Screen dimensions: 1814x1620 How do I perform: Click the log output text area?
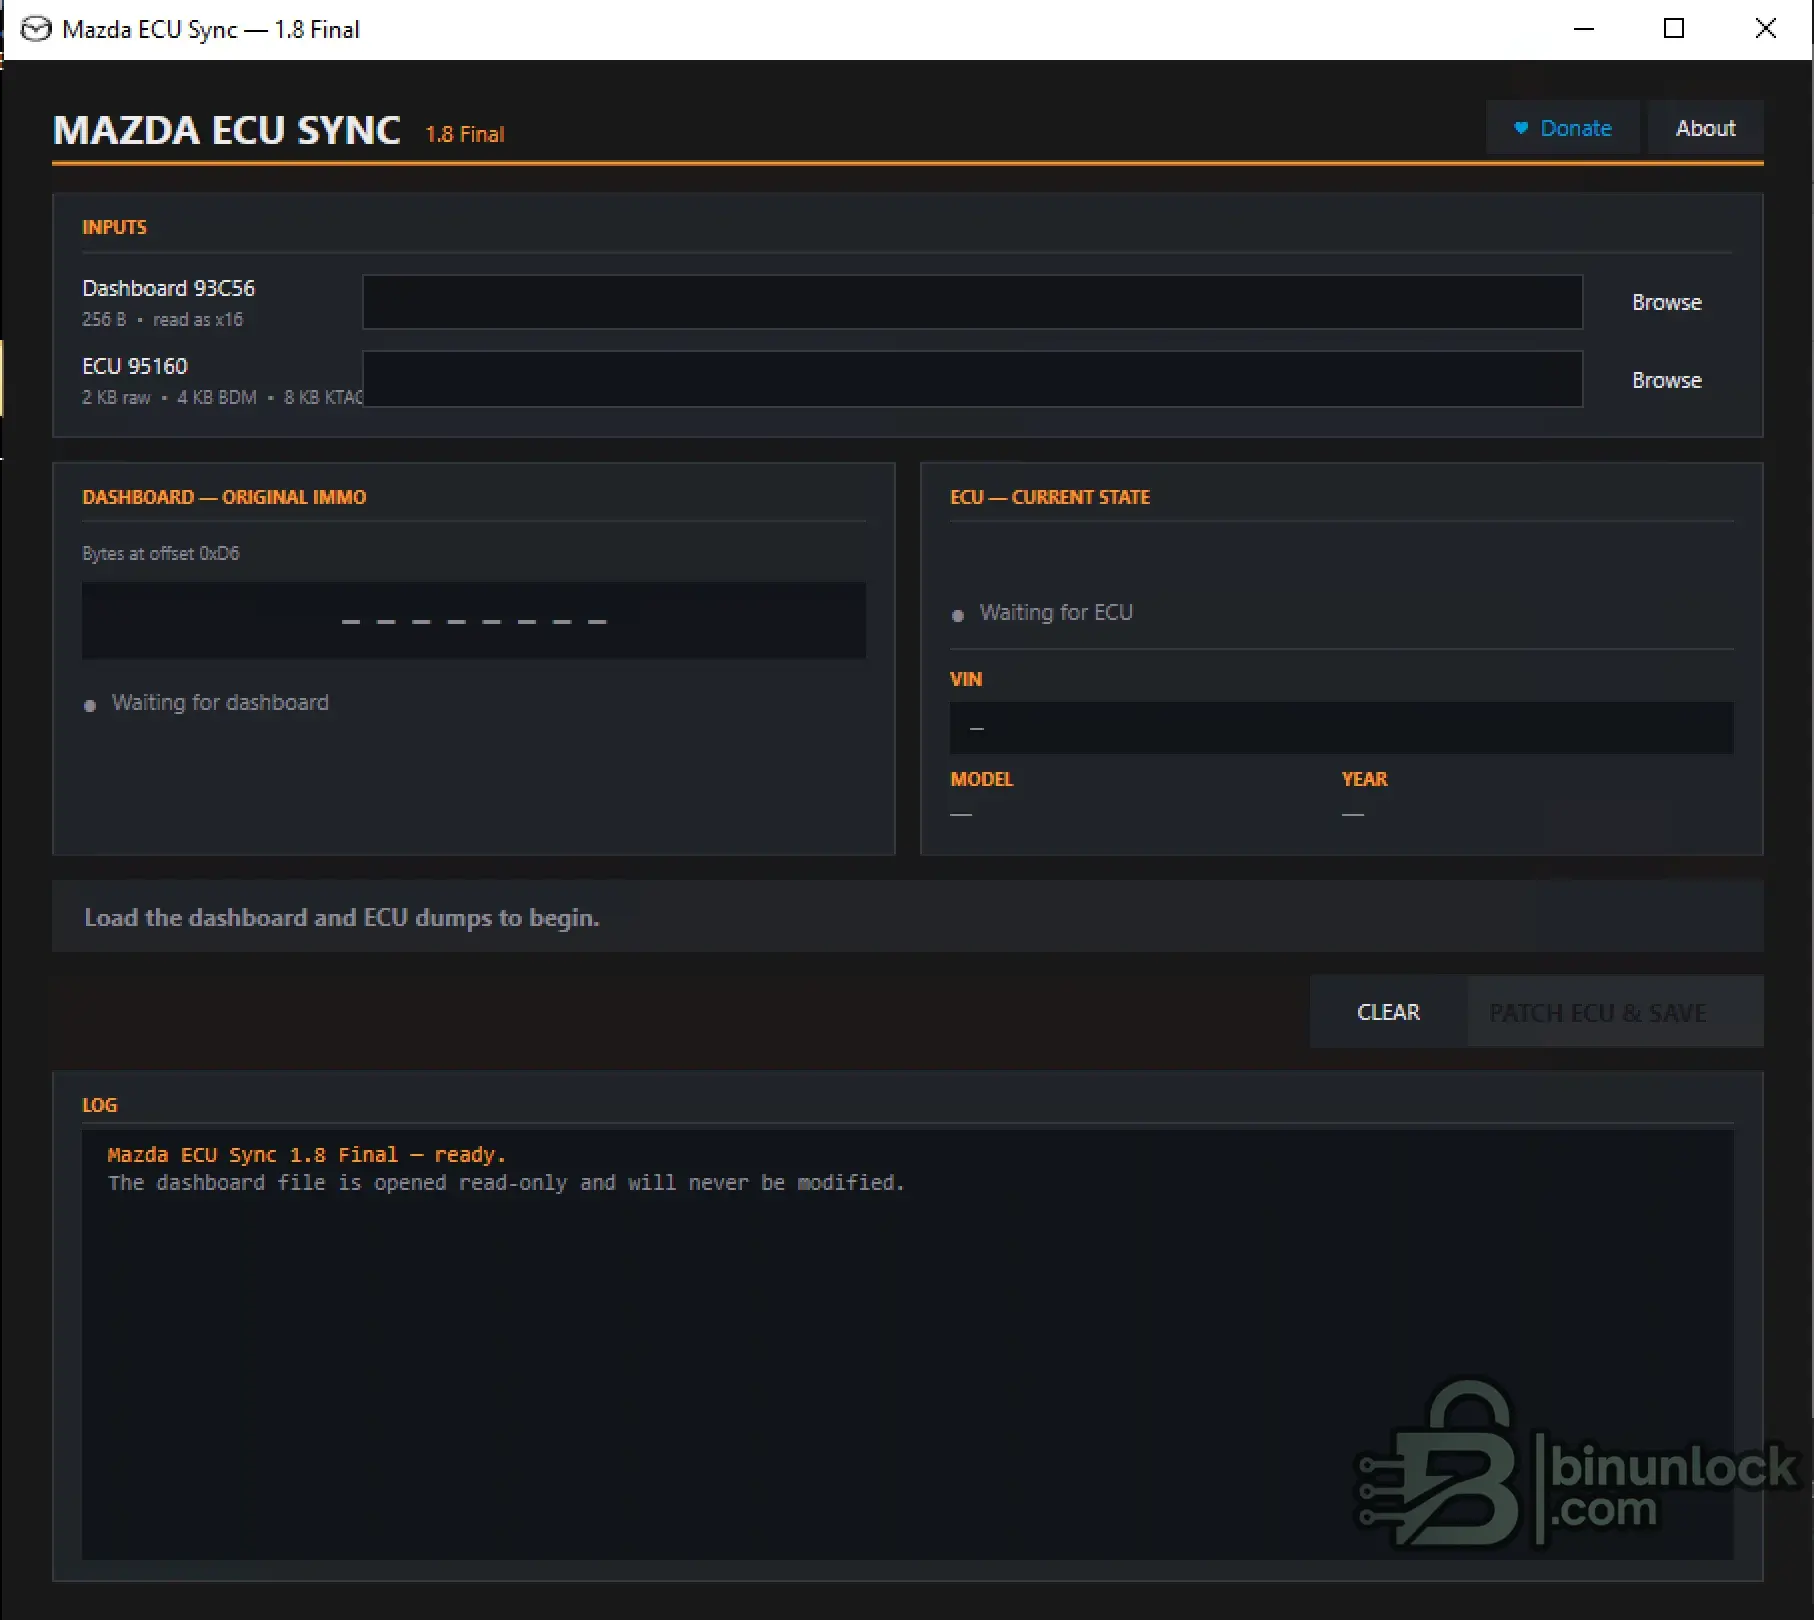(908, 1345)
